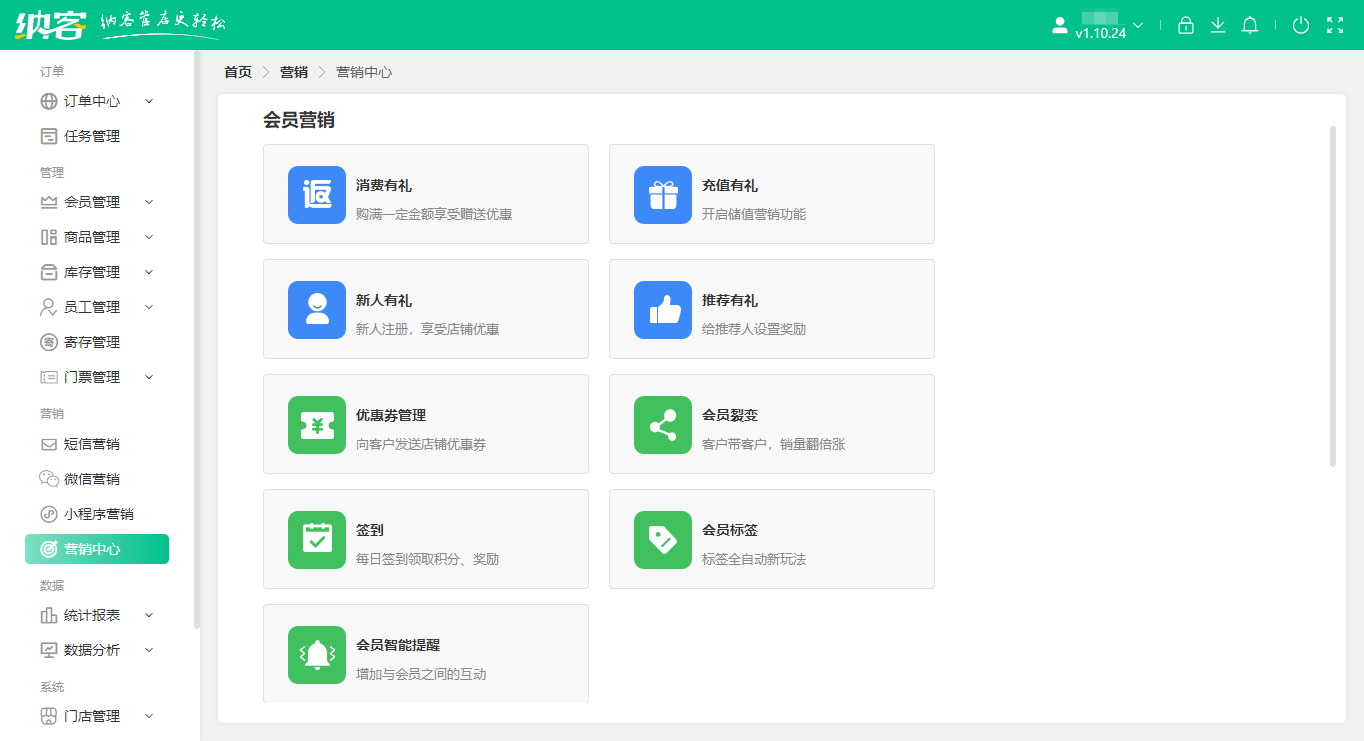Click 首页 in the breadcrumb
Image resolution: width=1364 pixels, height=741 pixels.
(238, 72)
